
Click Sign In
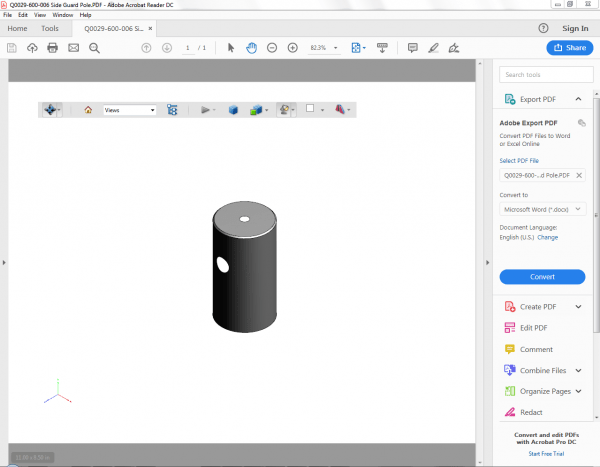pos(575,28)
